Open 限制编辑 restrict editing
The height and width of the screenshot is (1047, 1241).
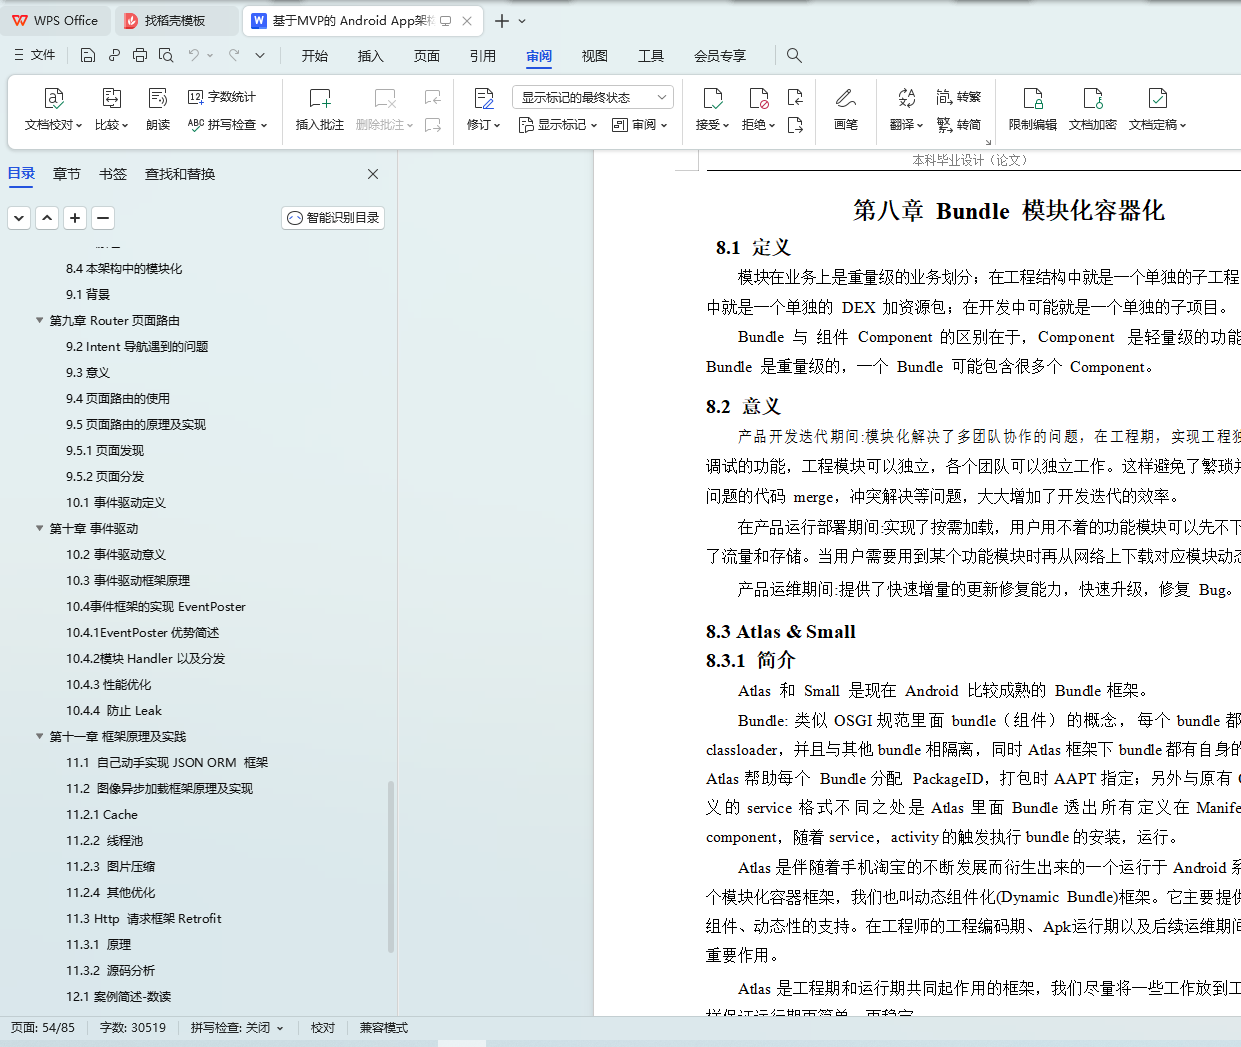[x=1033, y=109]
